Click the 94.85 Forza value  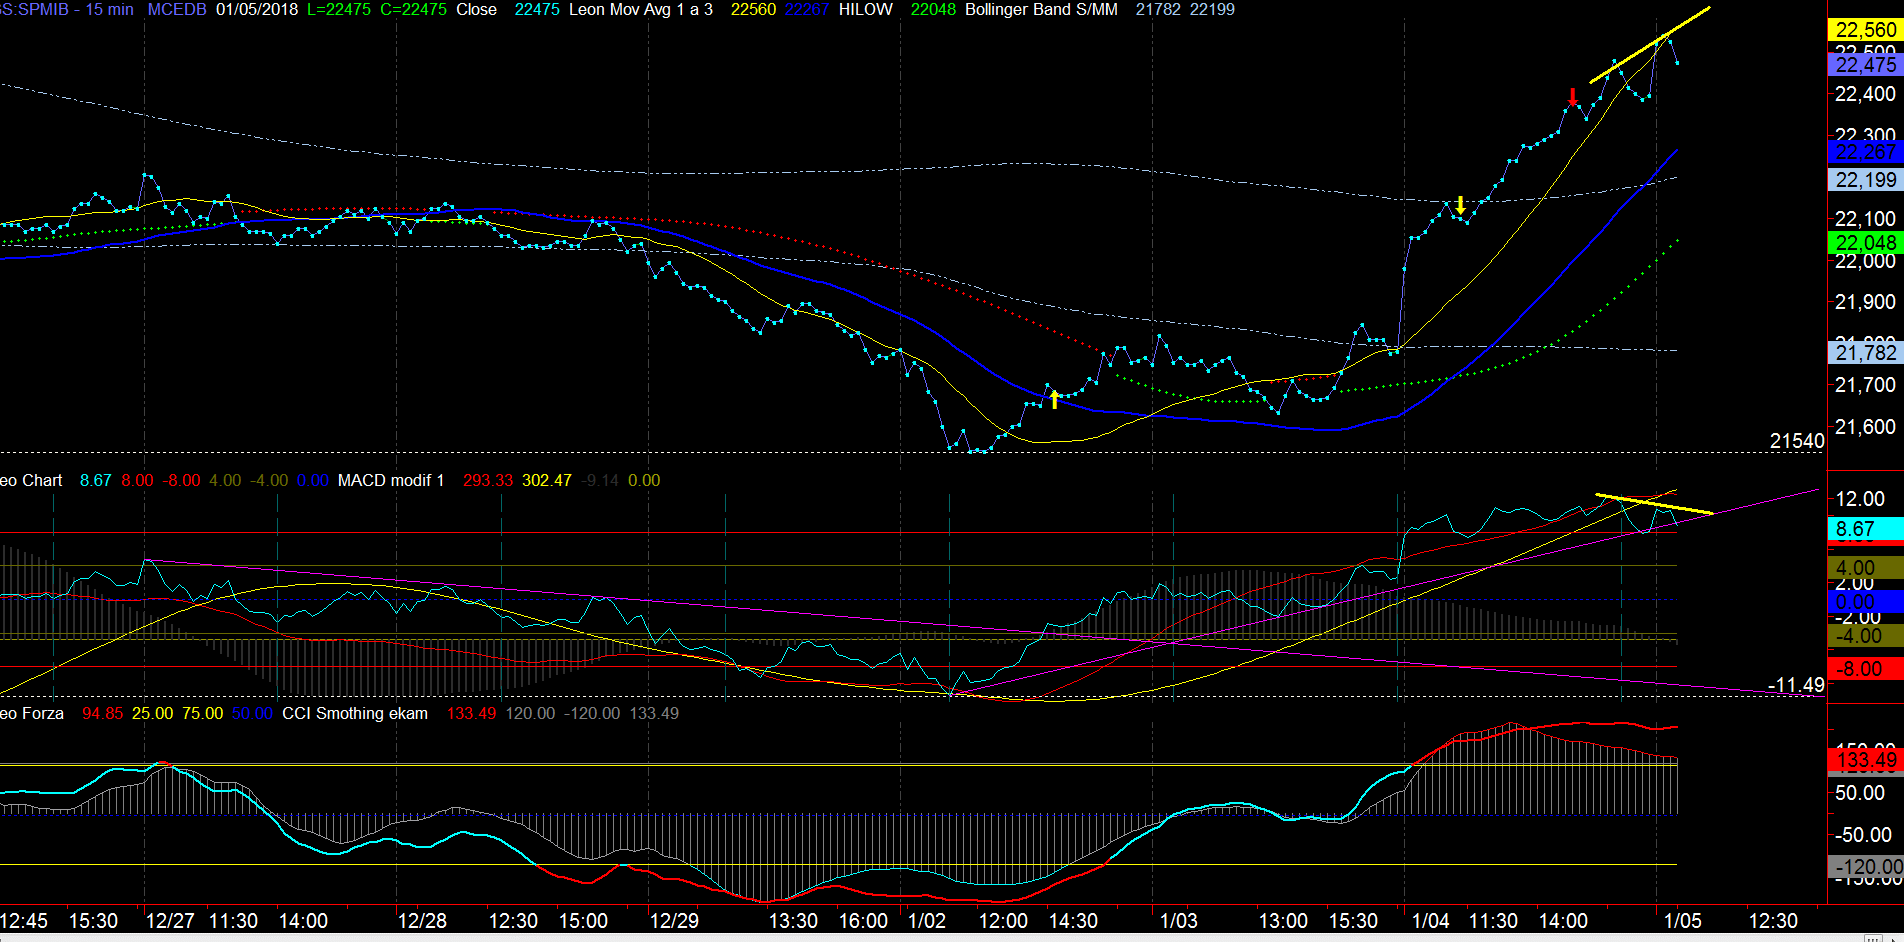103,714
